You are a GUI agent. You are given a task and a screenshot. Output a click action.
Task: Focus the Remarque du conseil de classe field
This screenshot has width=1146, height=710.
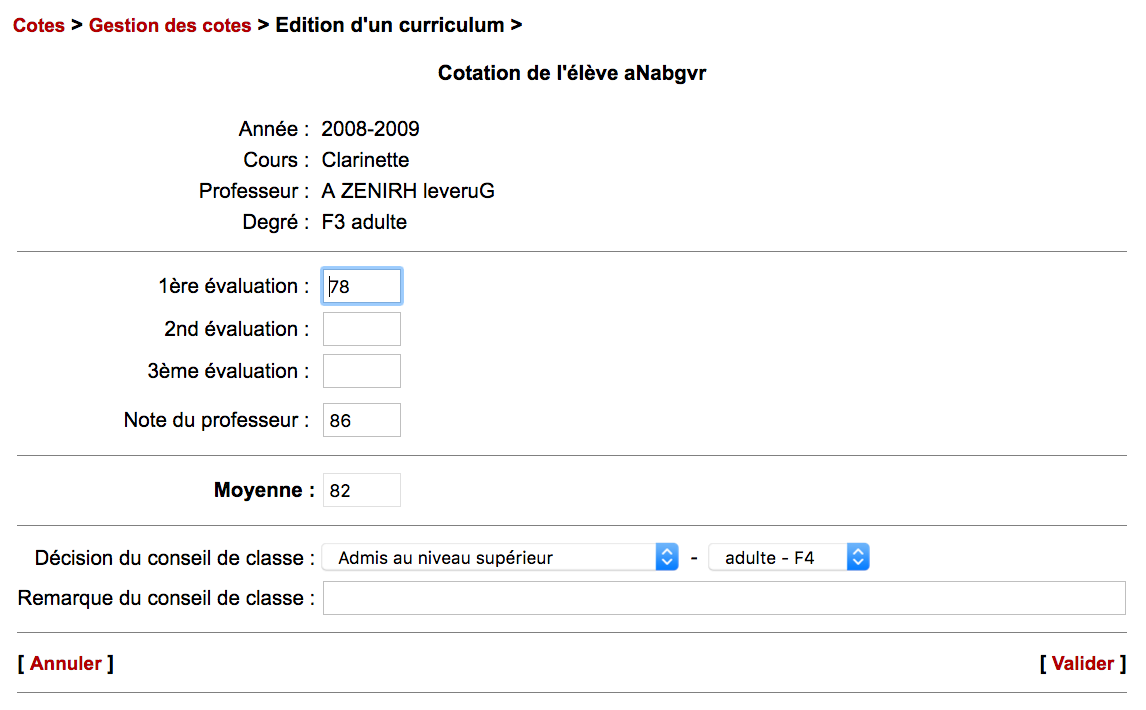coord(724,598)
